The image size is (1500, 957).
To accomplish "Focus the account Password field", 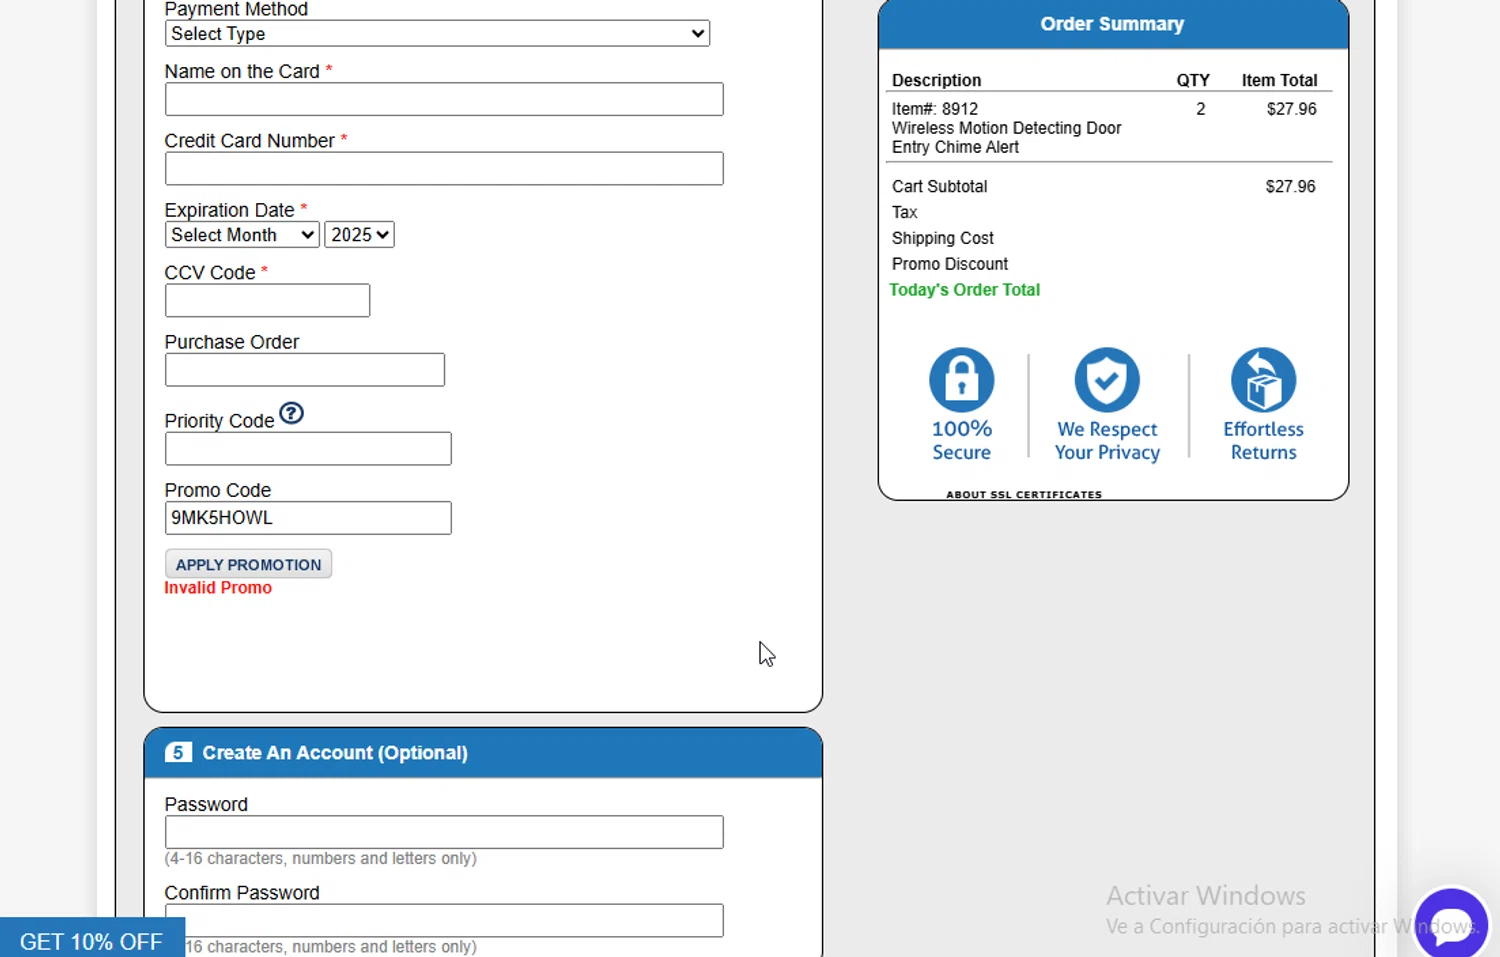I will (444, 832).
